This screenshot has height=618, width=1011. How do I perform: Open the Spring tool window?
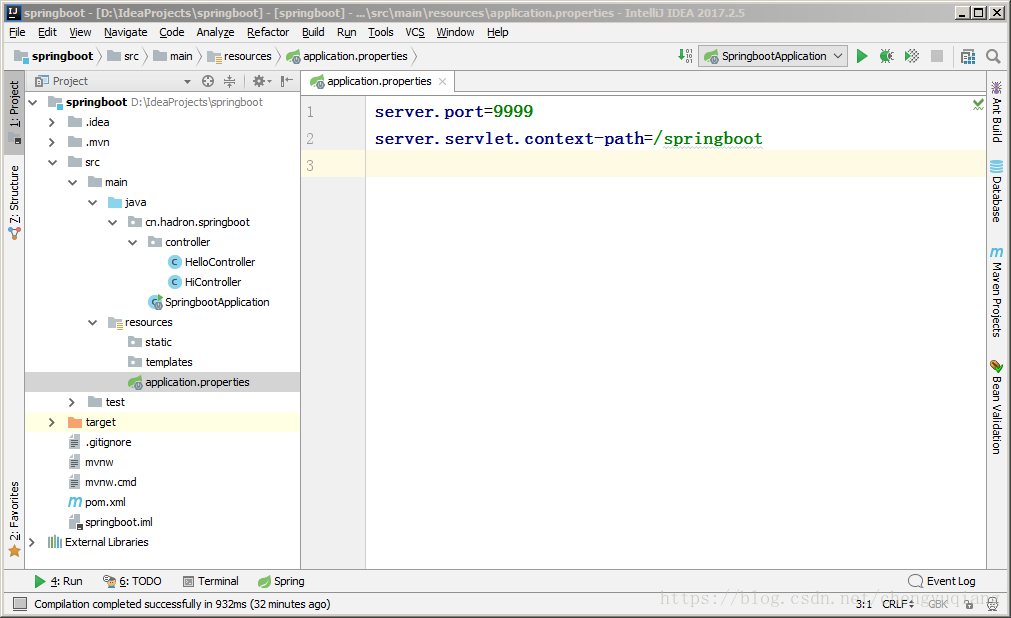[281, 581]
